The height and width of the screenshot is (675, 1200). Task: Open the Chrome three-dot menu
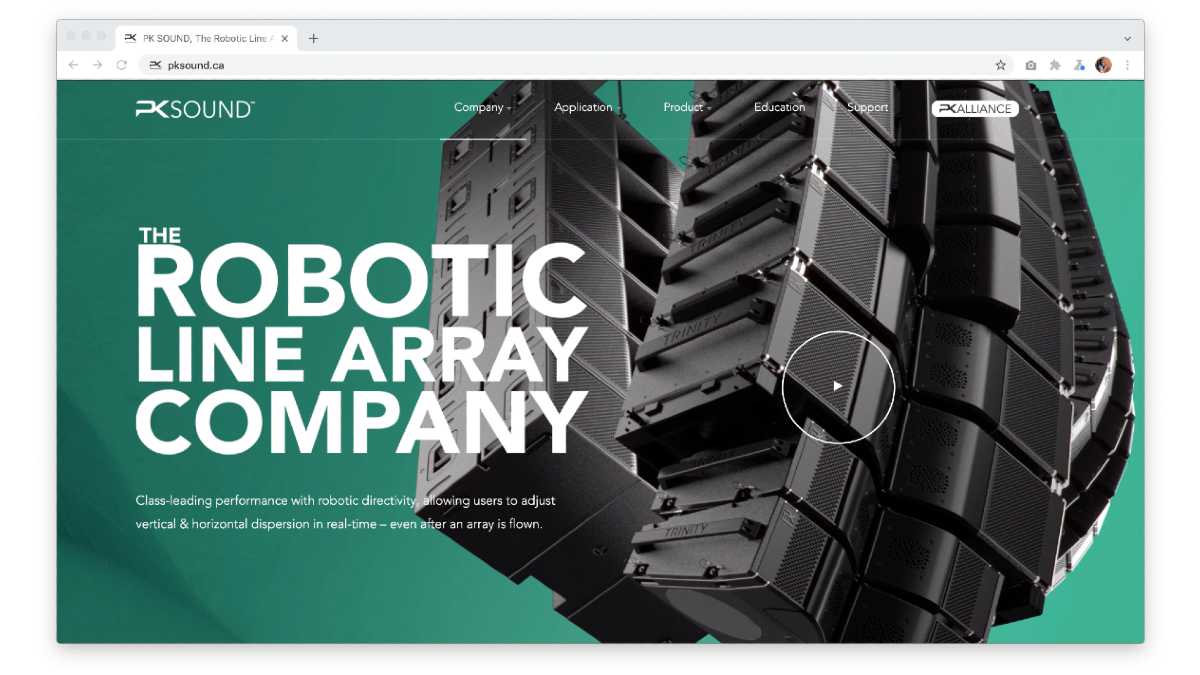pyautogui.click(x=1127, y=65)
